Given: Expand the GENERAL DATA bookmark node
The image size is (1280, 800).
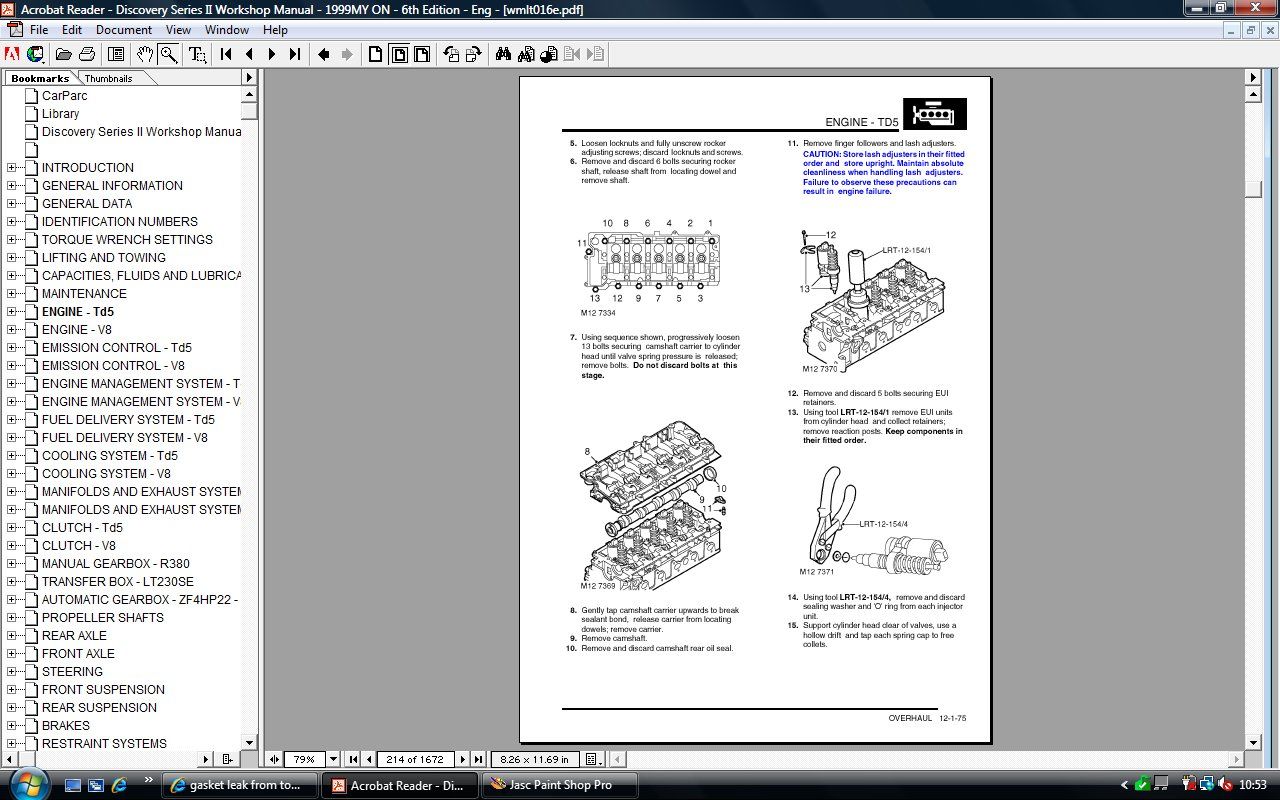Looking at the screenshot, I should [12, 204].
